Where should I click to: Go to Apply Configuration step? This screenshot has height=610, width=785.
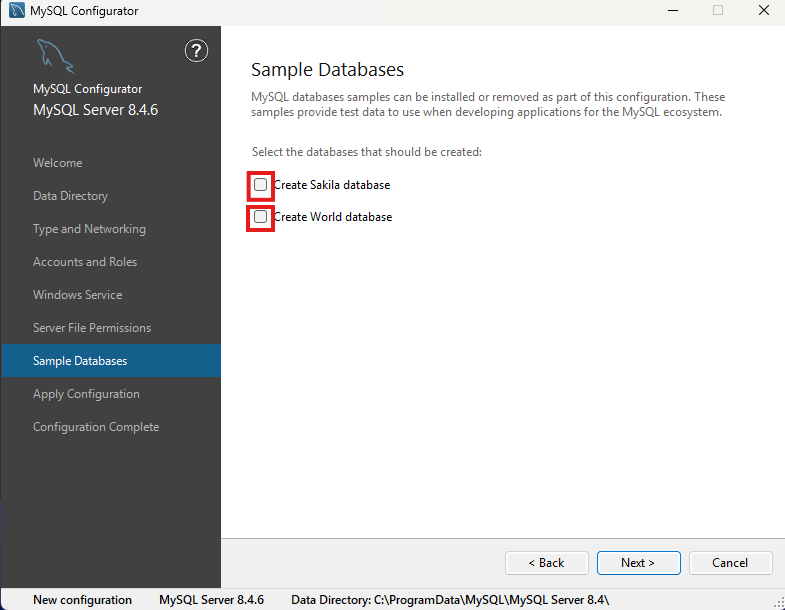pos(86,394)
